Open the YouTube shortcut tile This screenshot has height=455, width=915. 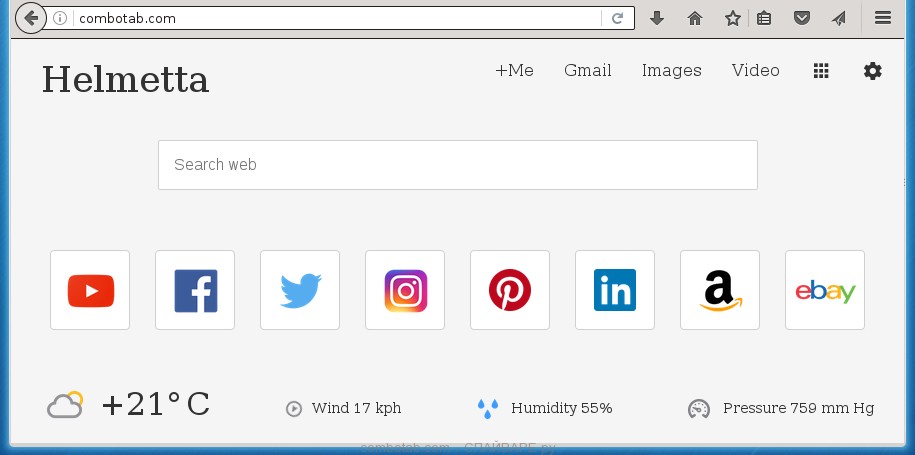click(x=90, y=290)
